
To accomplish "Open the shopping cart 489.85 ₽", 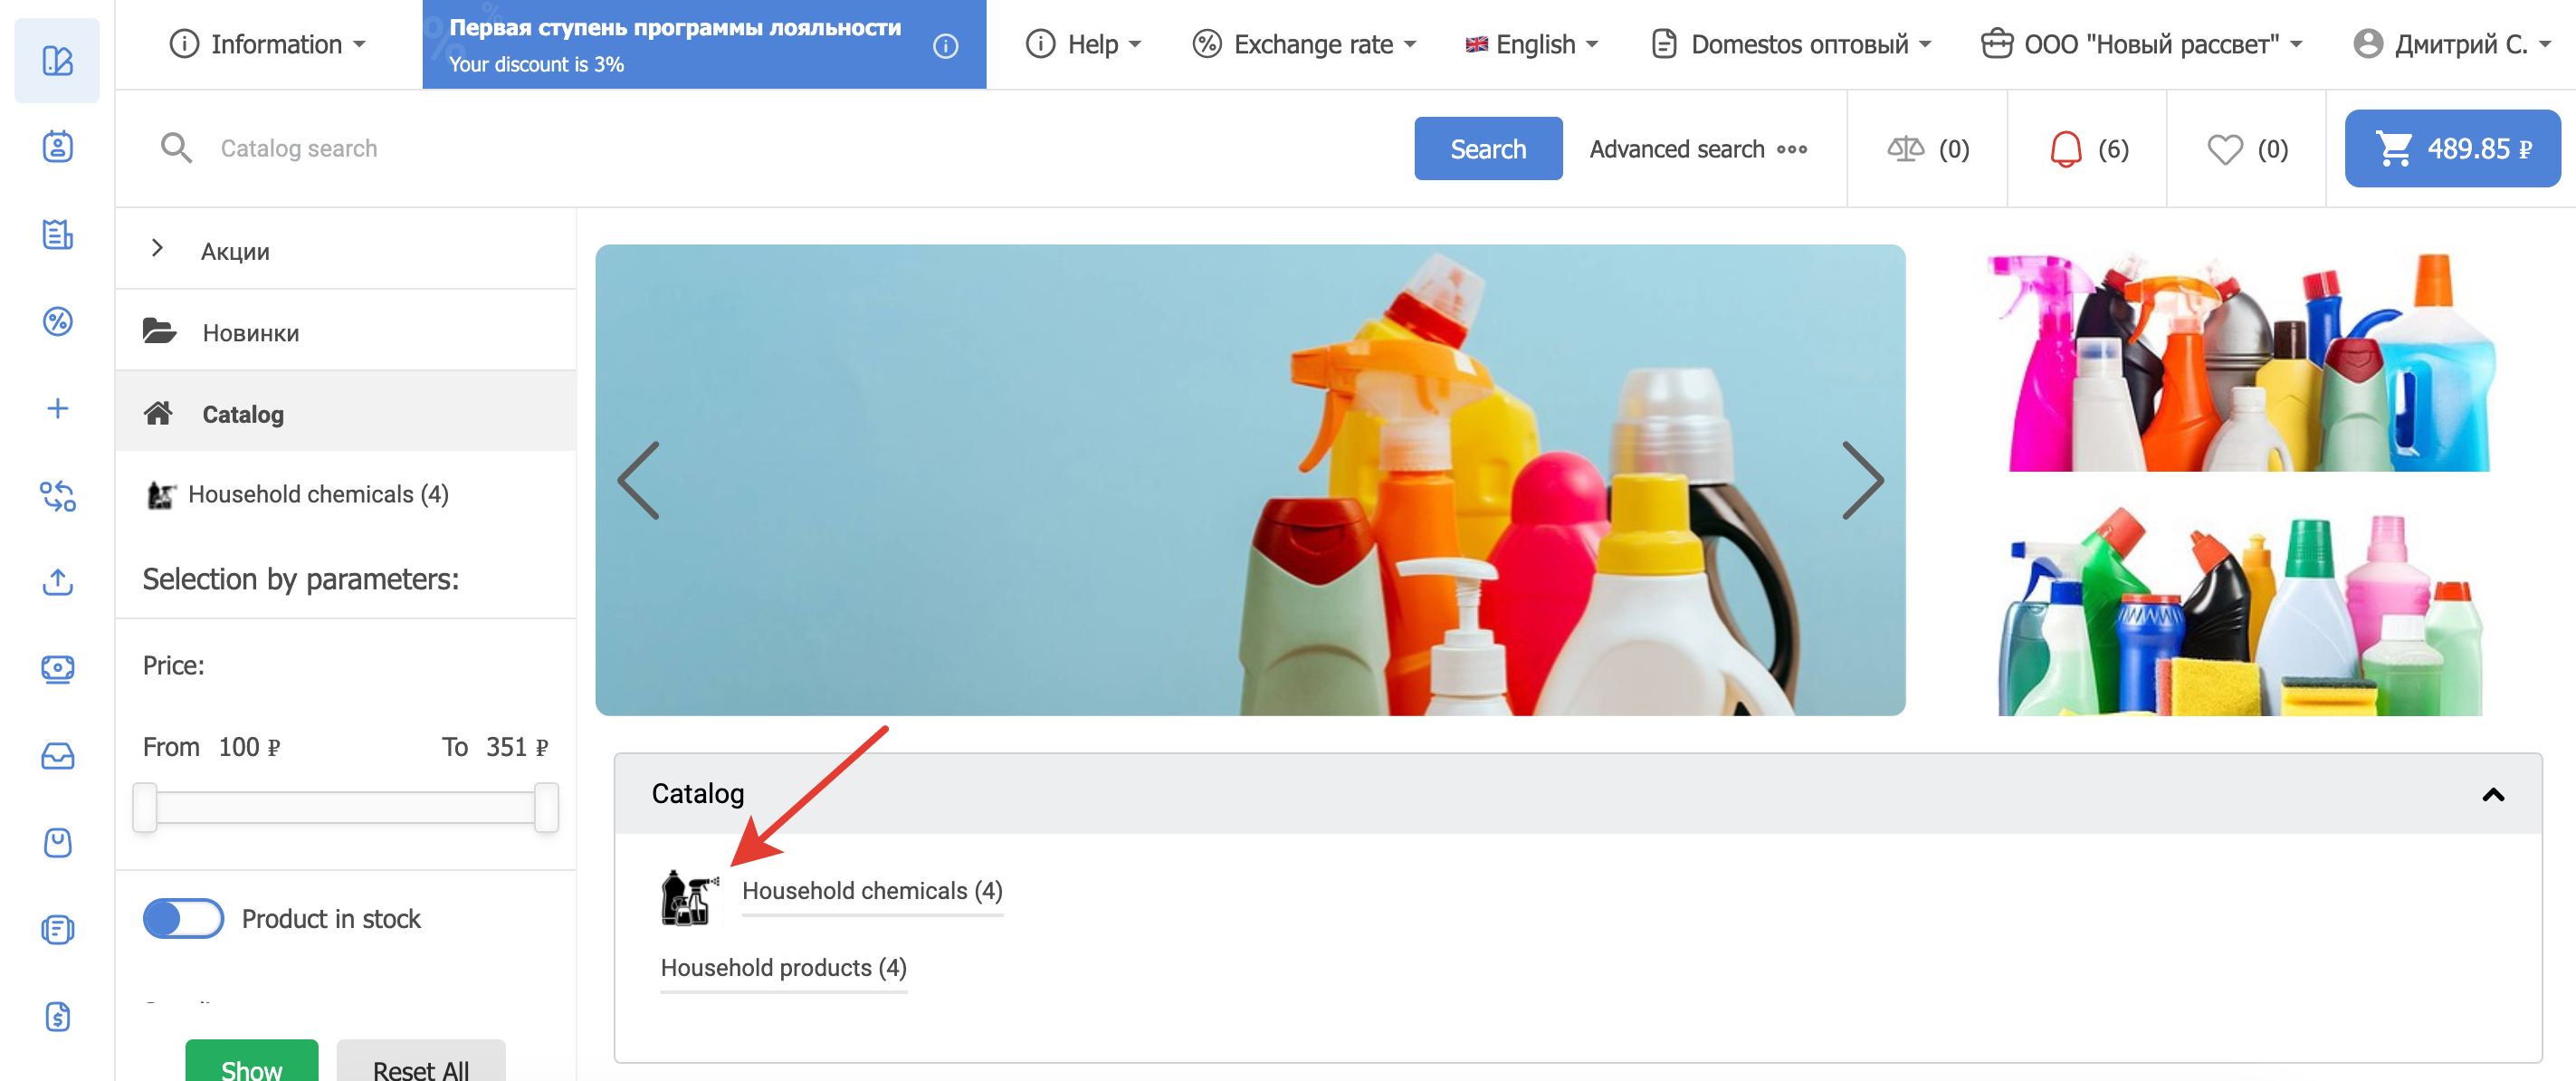I will 2452,149.
